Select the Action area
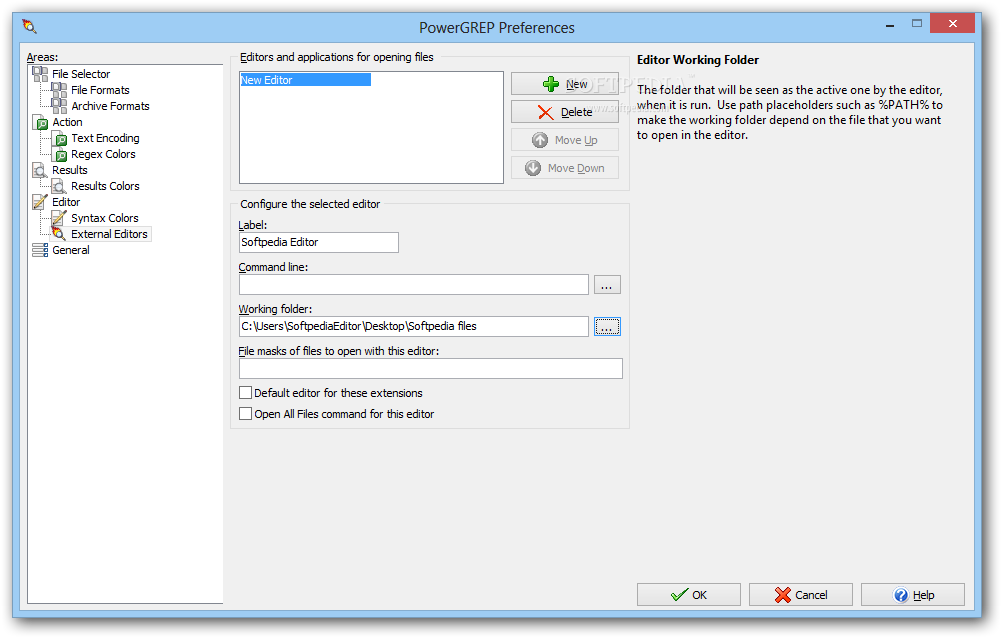The width and height of the screenshot is (1002, 638). point(67,121)
